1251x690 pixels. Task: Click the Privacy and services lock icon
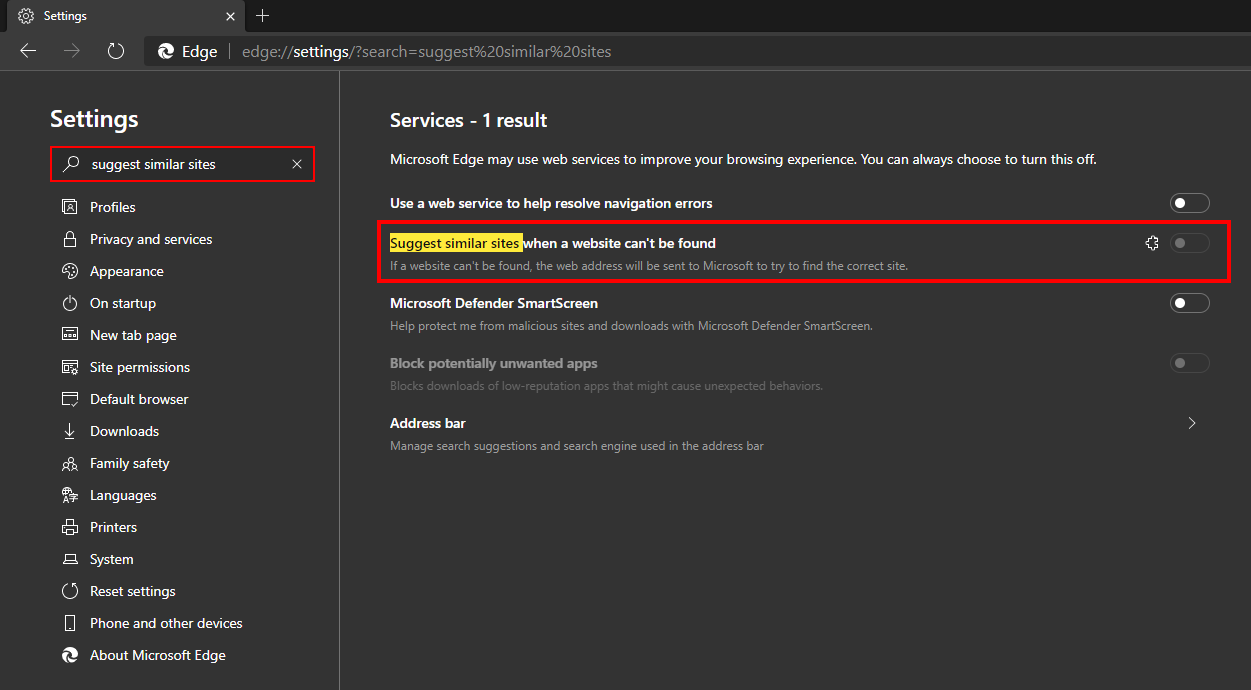(x=70, y=239)
